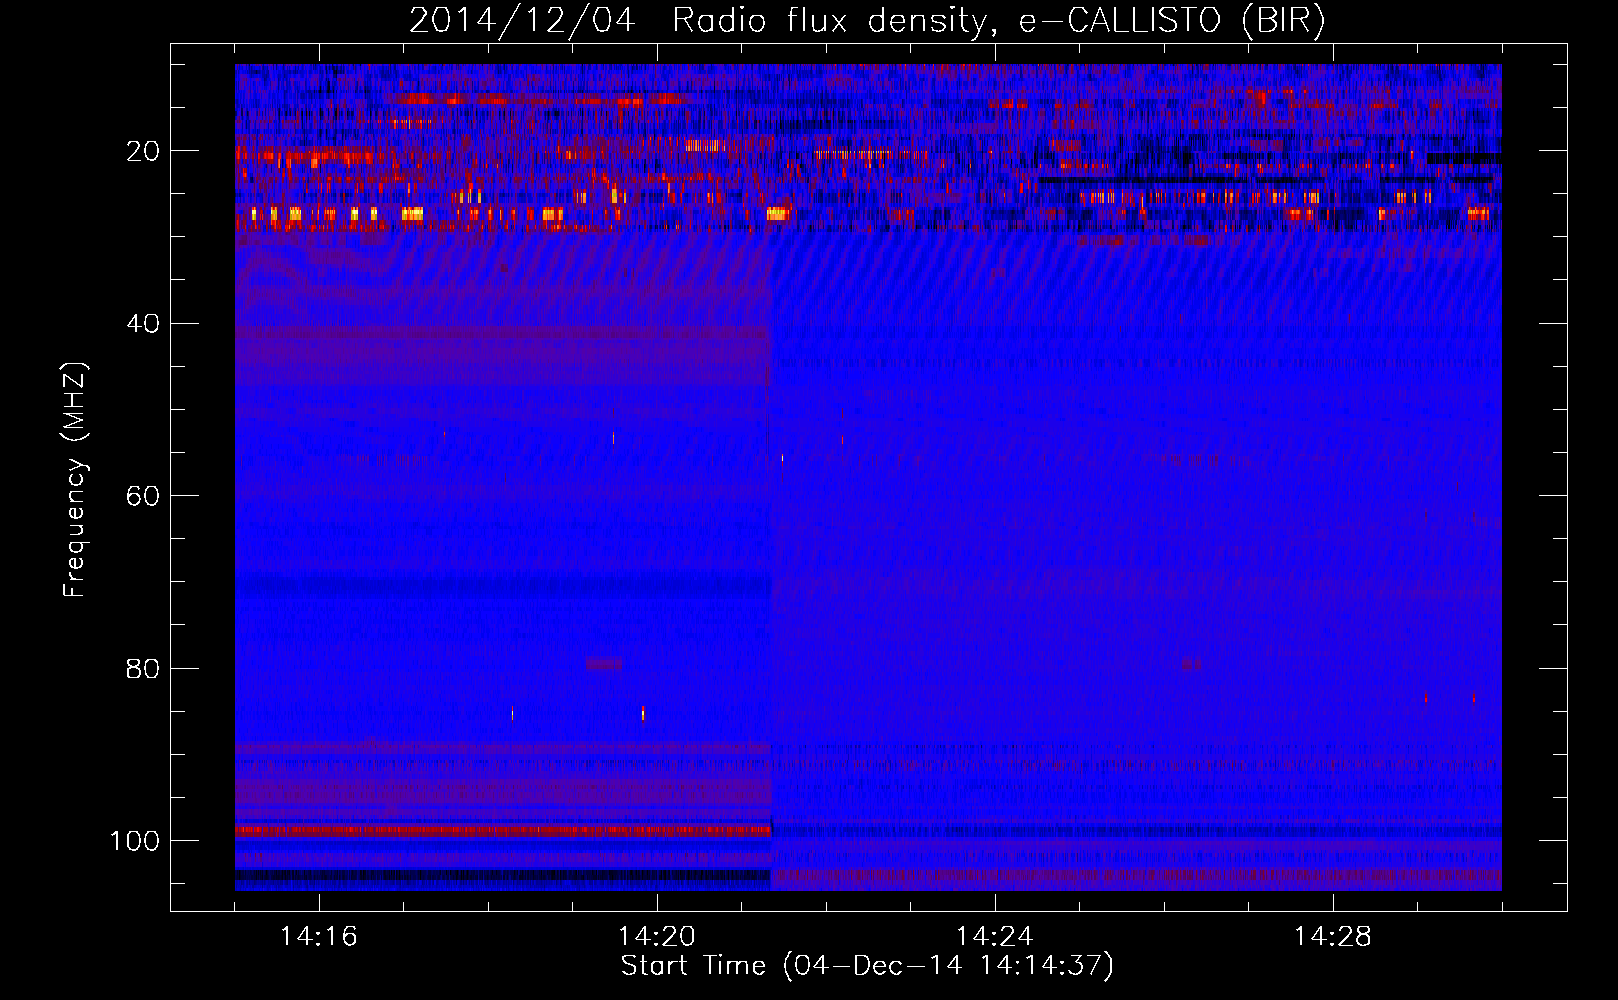Click the 100 MHz frequency tick label

(135, 841)
